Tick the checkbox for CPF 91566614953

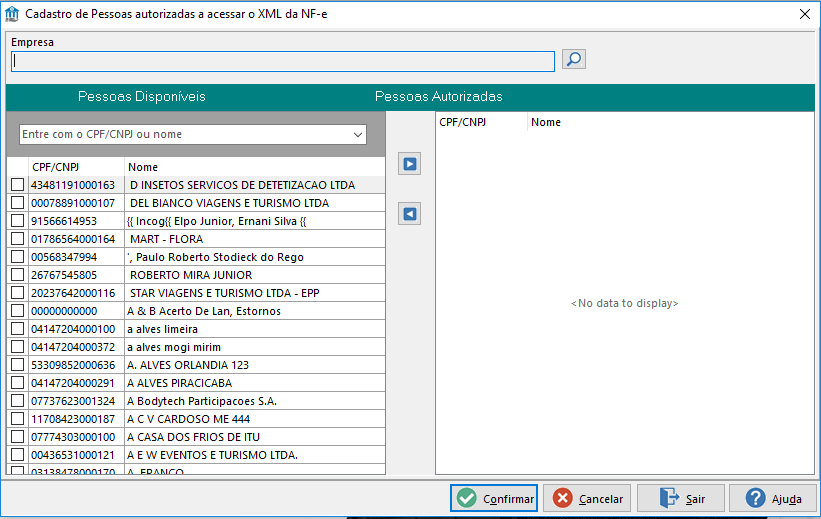(x=18, y=220)
